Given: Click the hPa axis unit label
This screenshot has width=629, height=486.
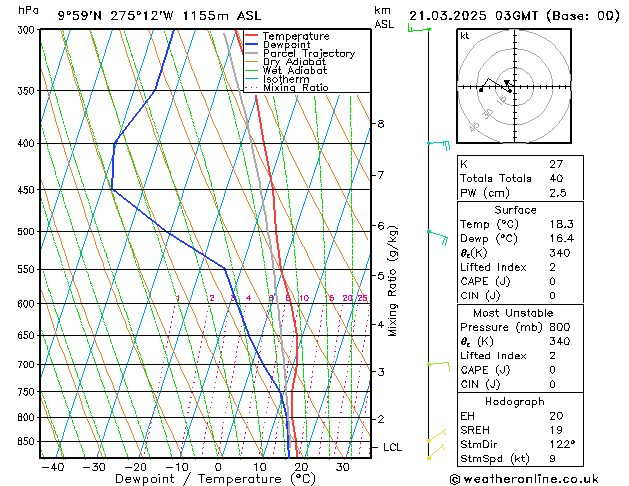Looking at the screenshot, I should point(28,10).
